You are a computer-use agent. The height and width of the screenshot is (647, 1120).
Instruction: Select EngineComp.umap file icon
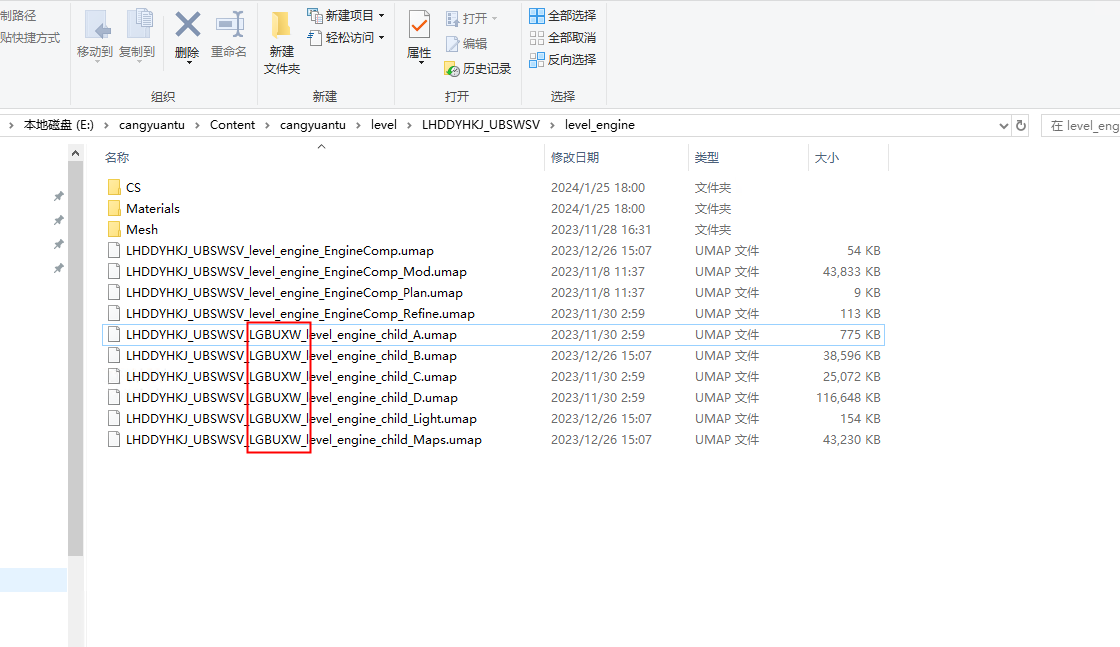pyautogui.click(x=114, y=251)
